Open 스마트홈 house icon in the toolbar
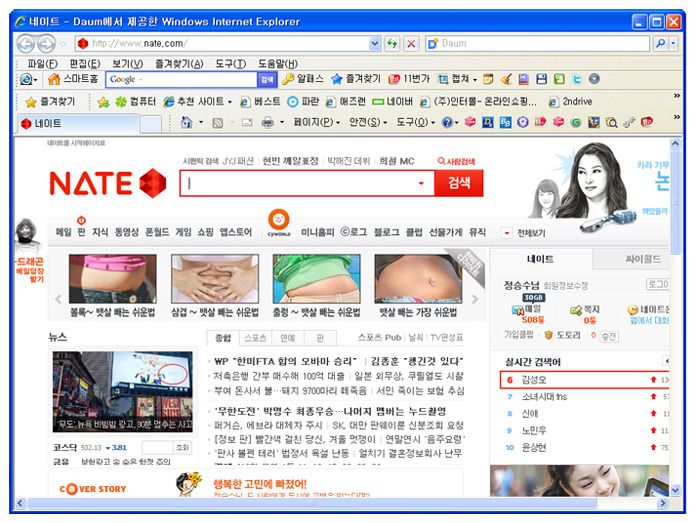This screenshot has height=523, width=697. tap(54, 79)
